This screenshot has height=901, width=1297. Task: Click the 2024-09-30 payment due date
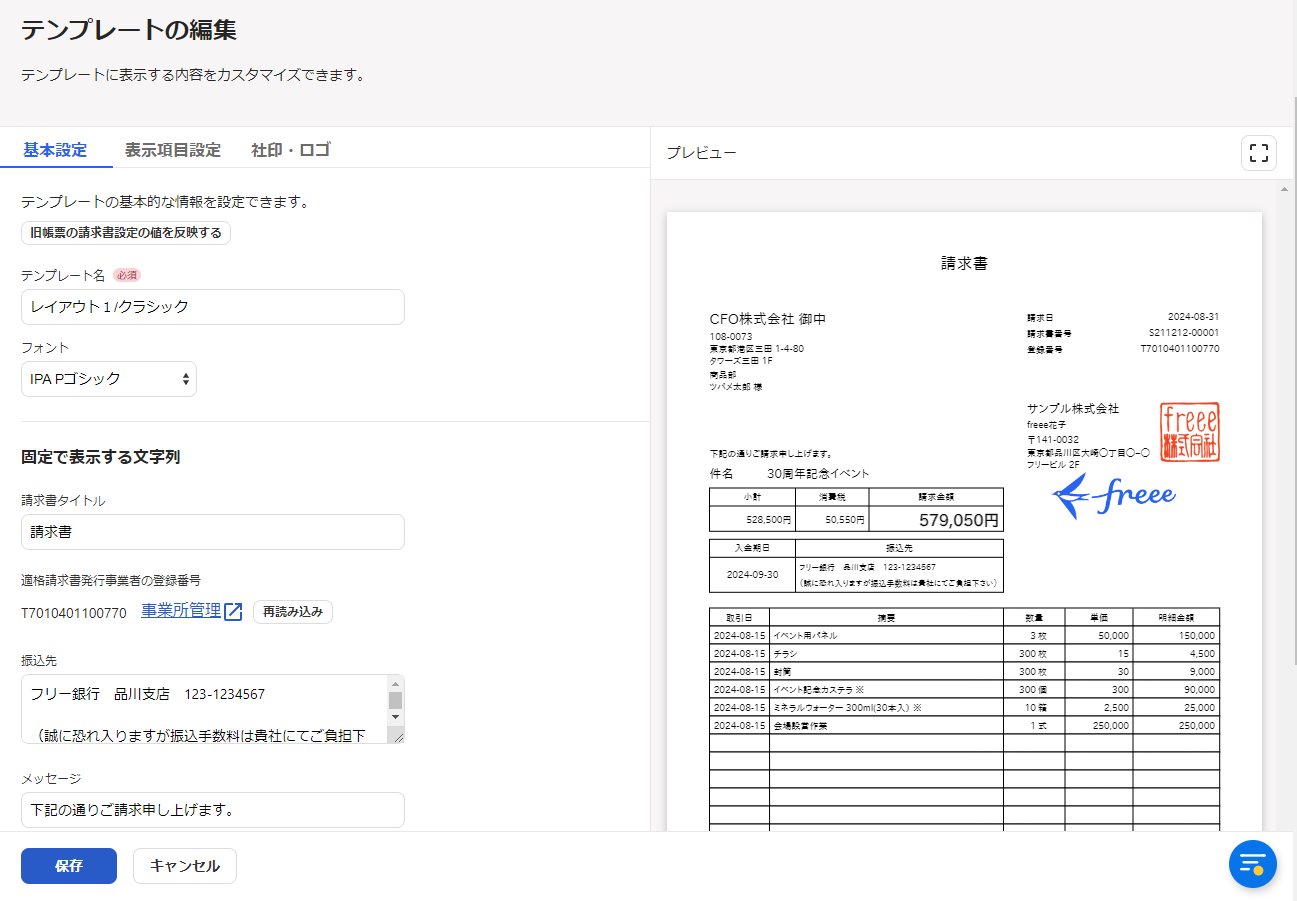pos(753,575)
